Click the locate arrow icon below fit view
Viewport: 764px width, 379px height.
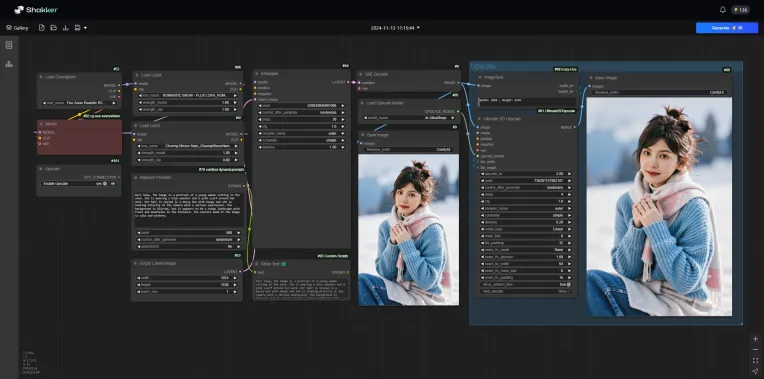coord(755,371)
